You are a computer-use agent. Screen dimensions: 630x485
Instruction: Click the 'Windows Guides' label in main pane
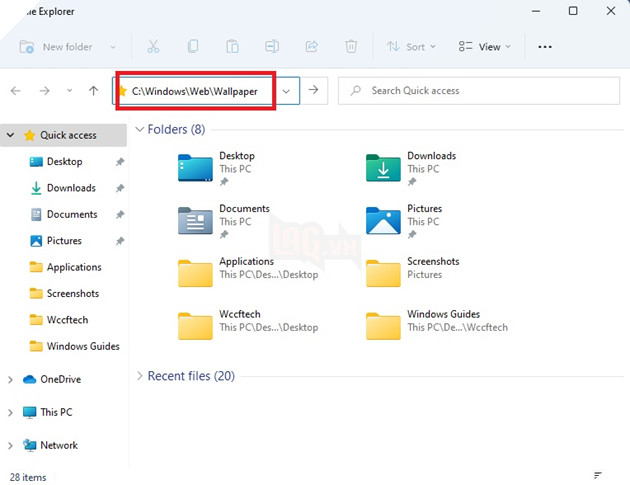pos(444,314)
